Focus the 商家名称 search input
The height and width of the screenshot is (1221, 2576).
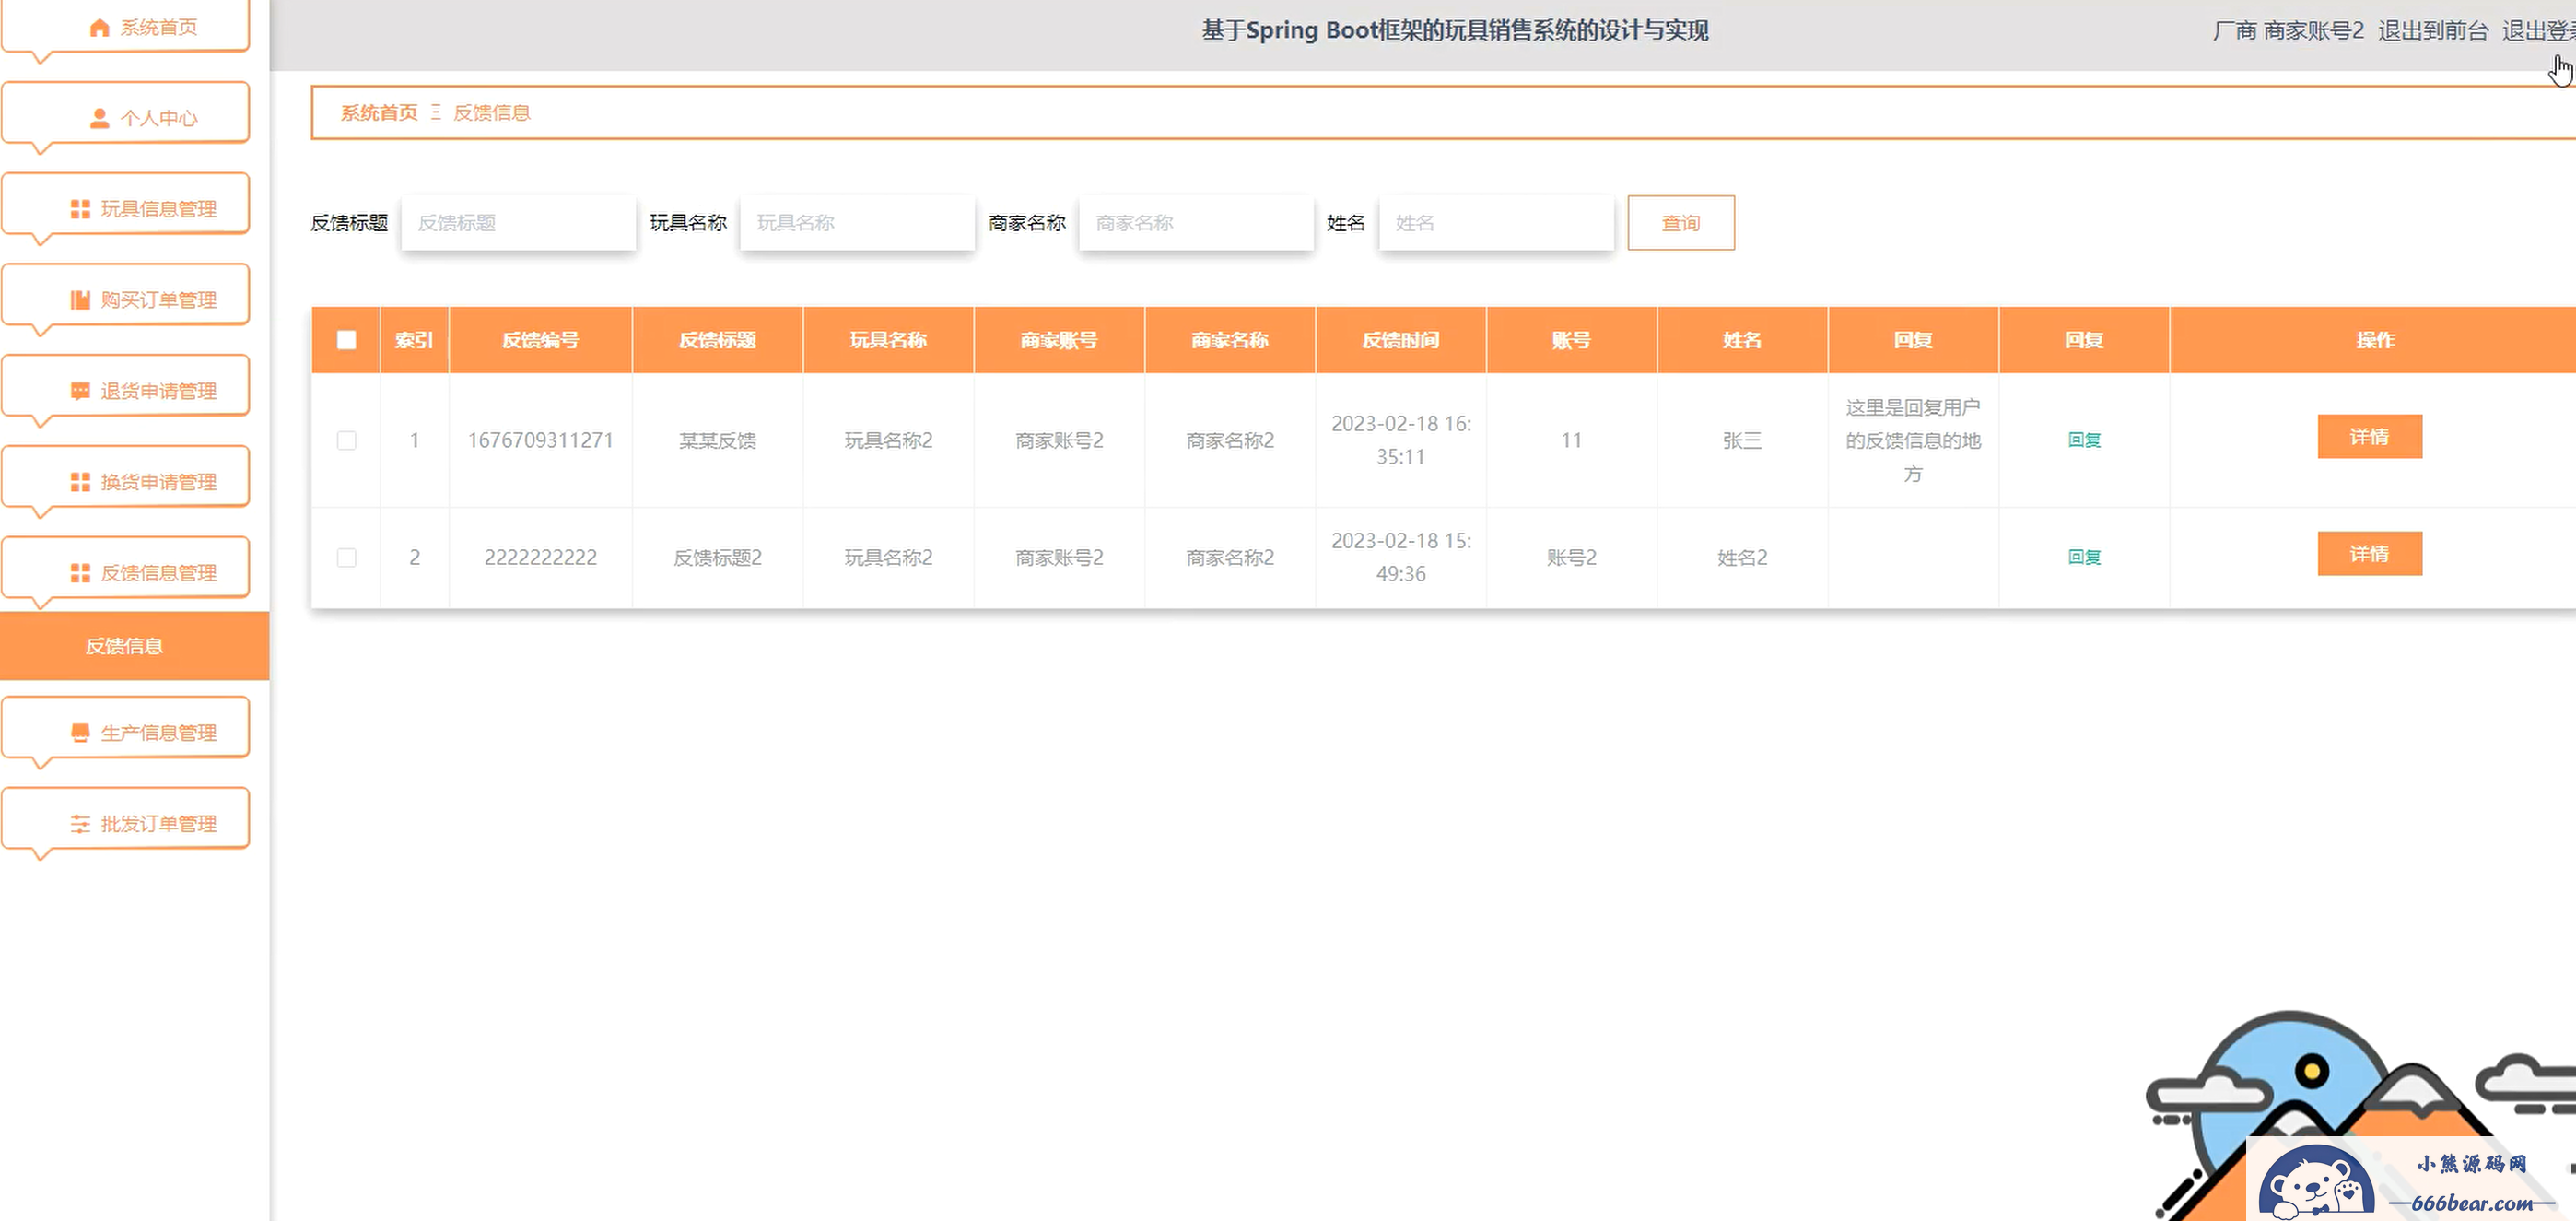[x=1196, y=223]
